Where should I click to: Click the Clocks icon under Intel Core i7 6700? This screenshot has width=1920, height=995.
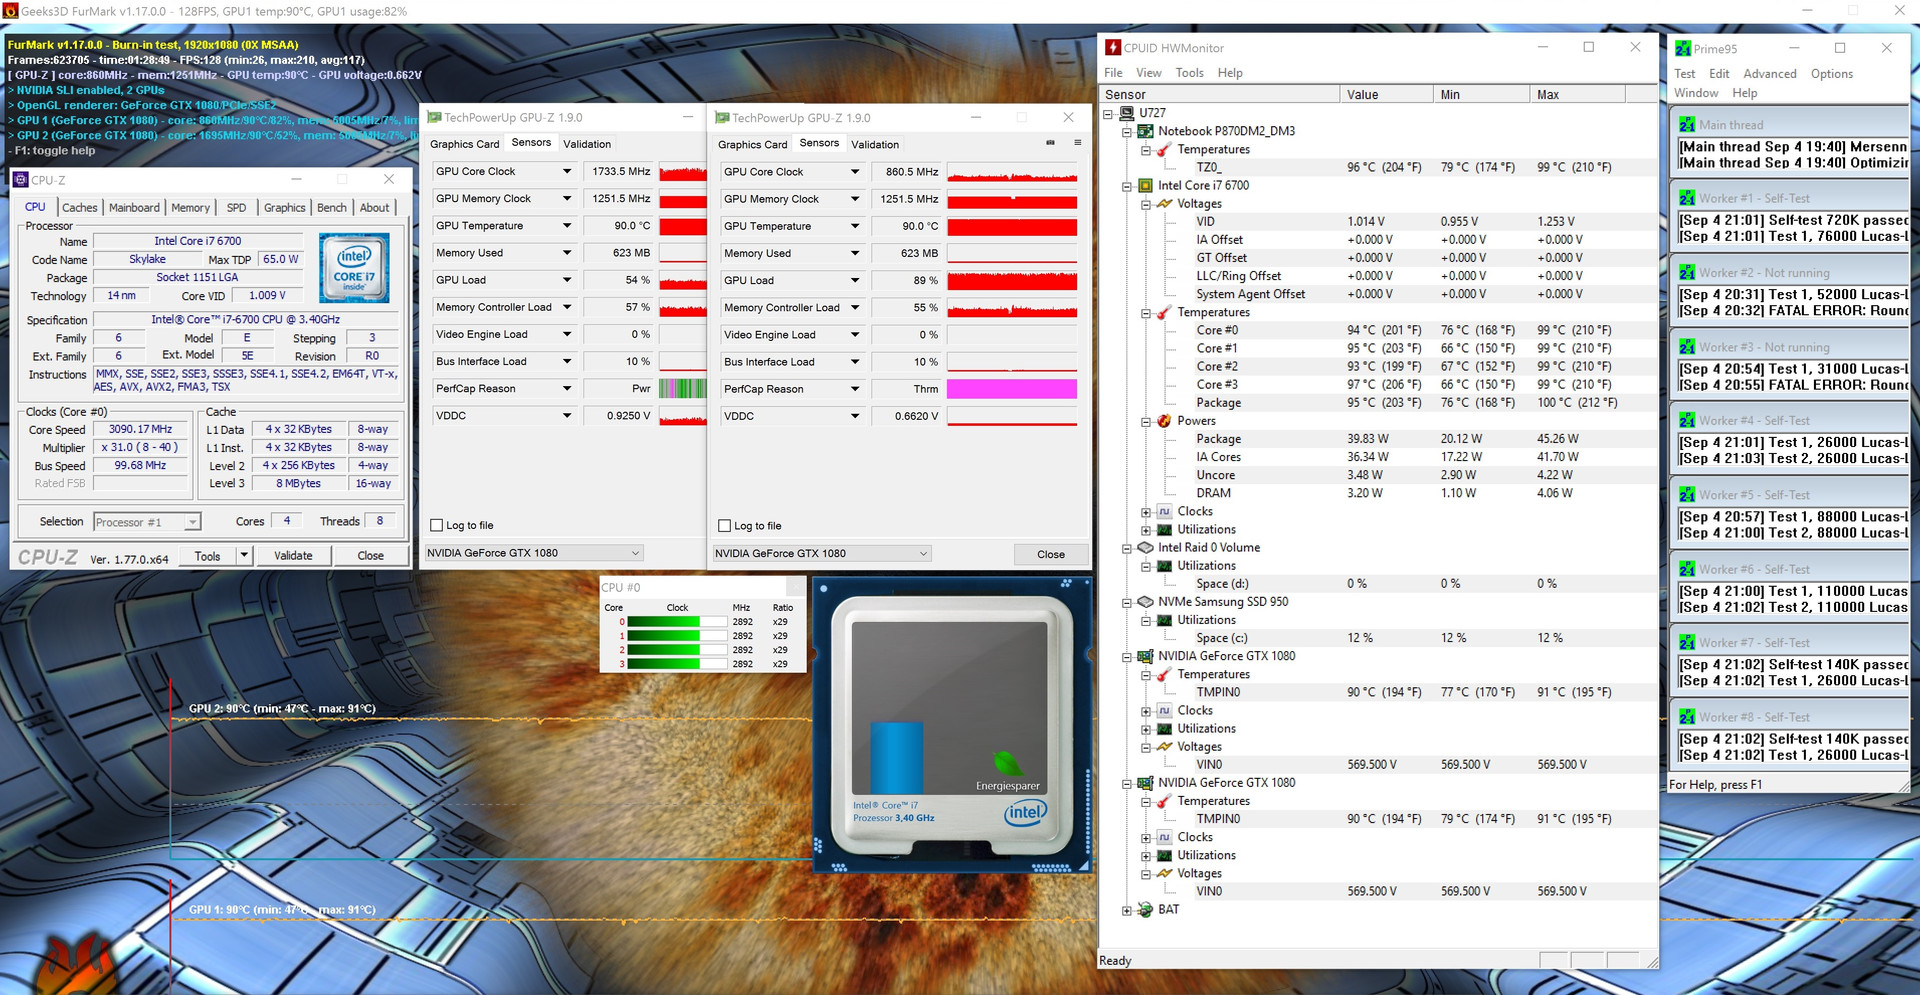click(x=1164, y=512)
